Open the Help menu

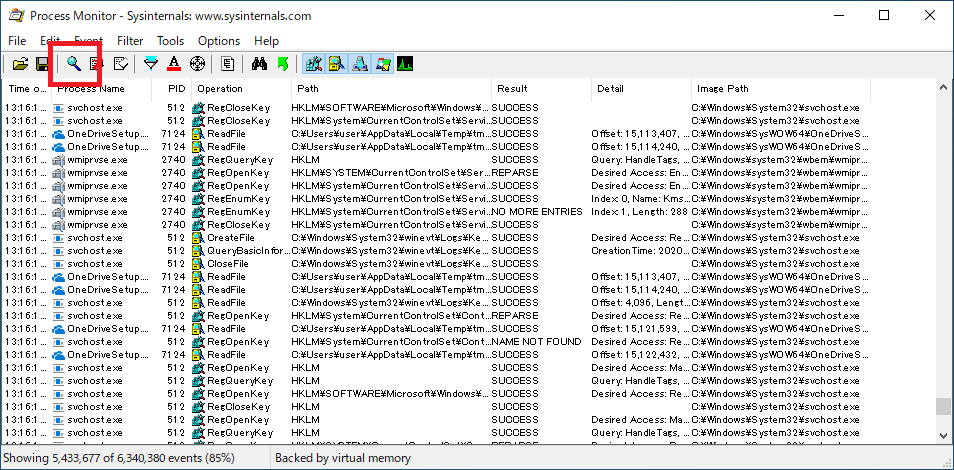[266, 41]
